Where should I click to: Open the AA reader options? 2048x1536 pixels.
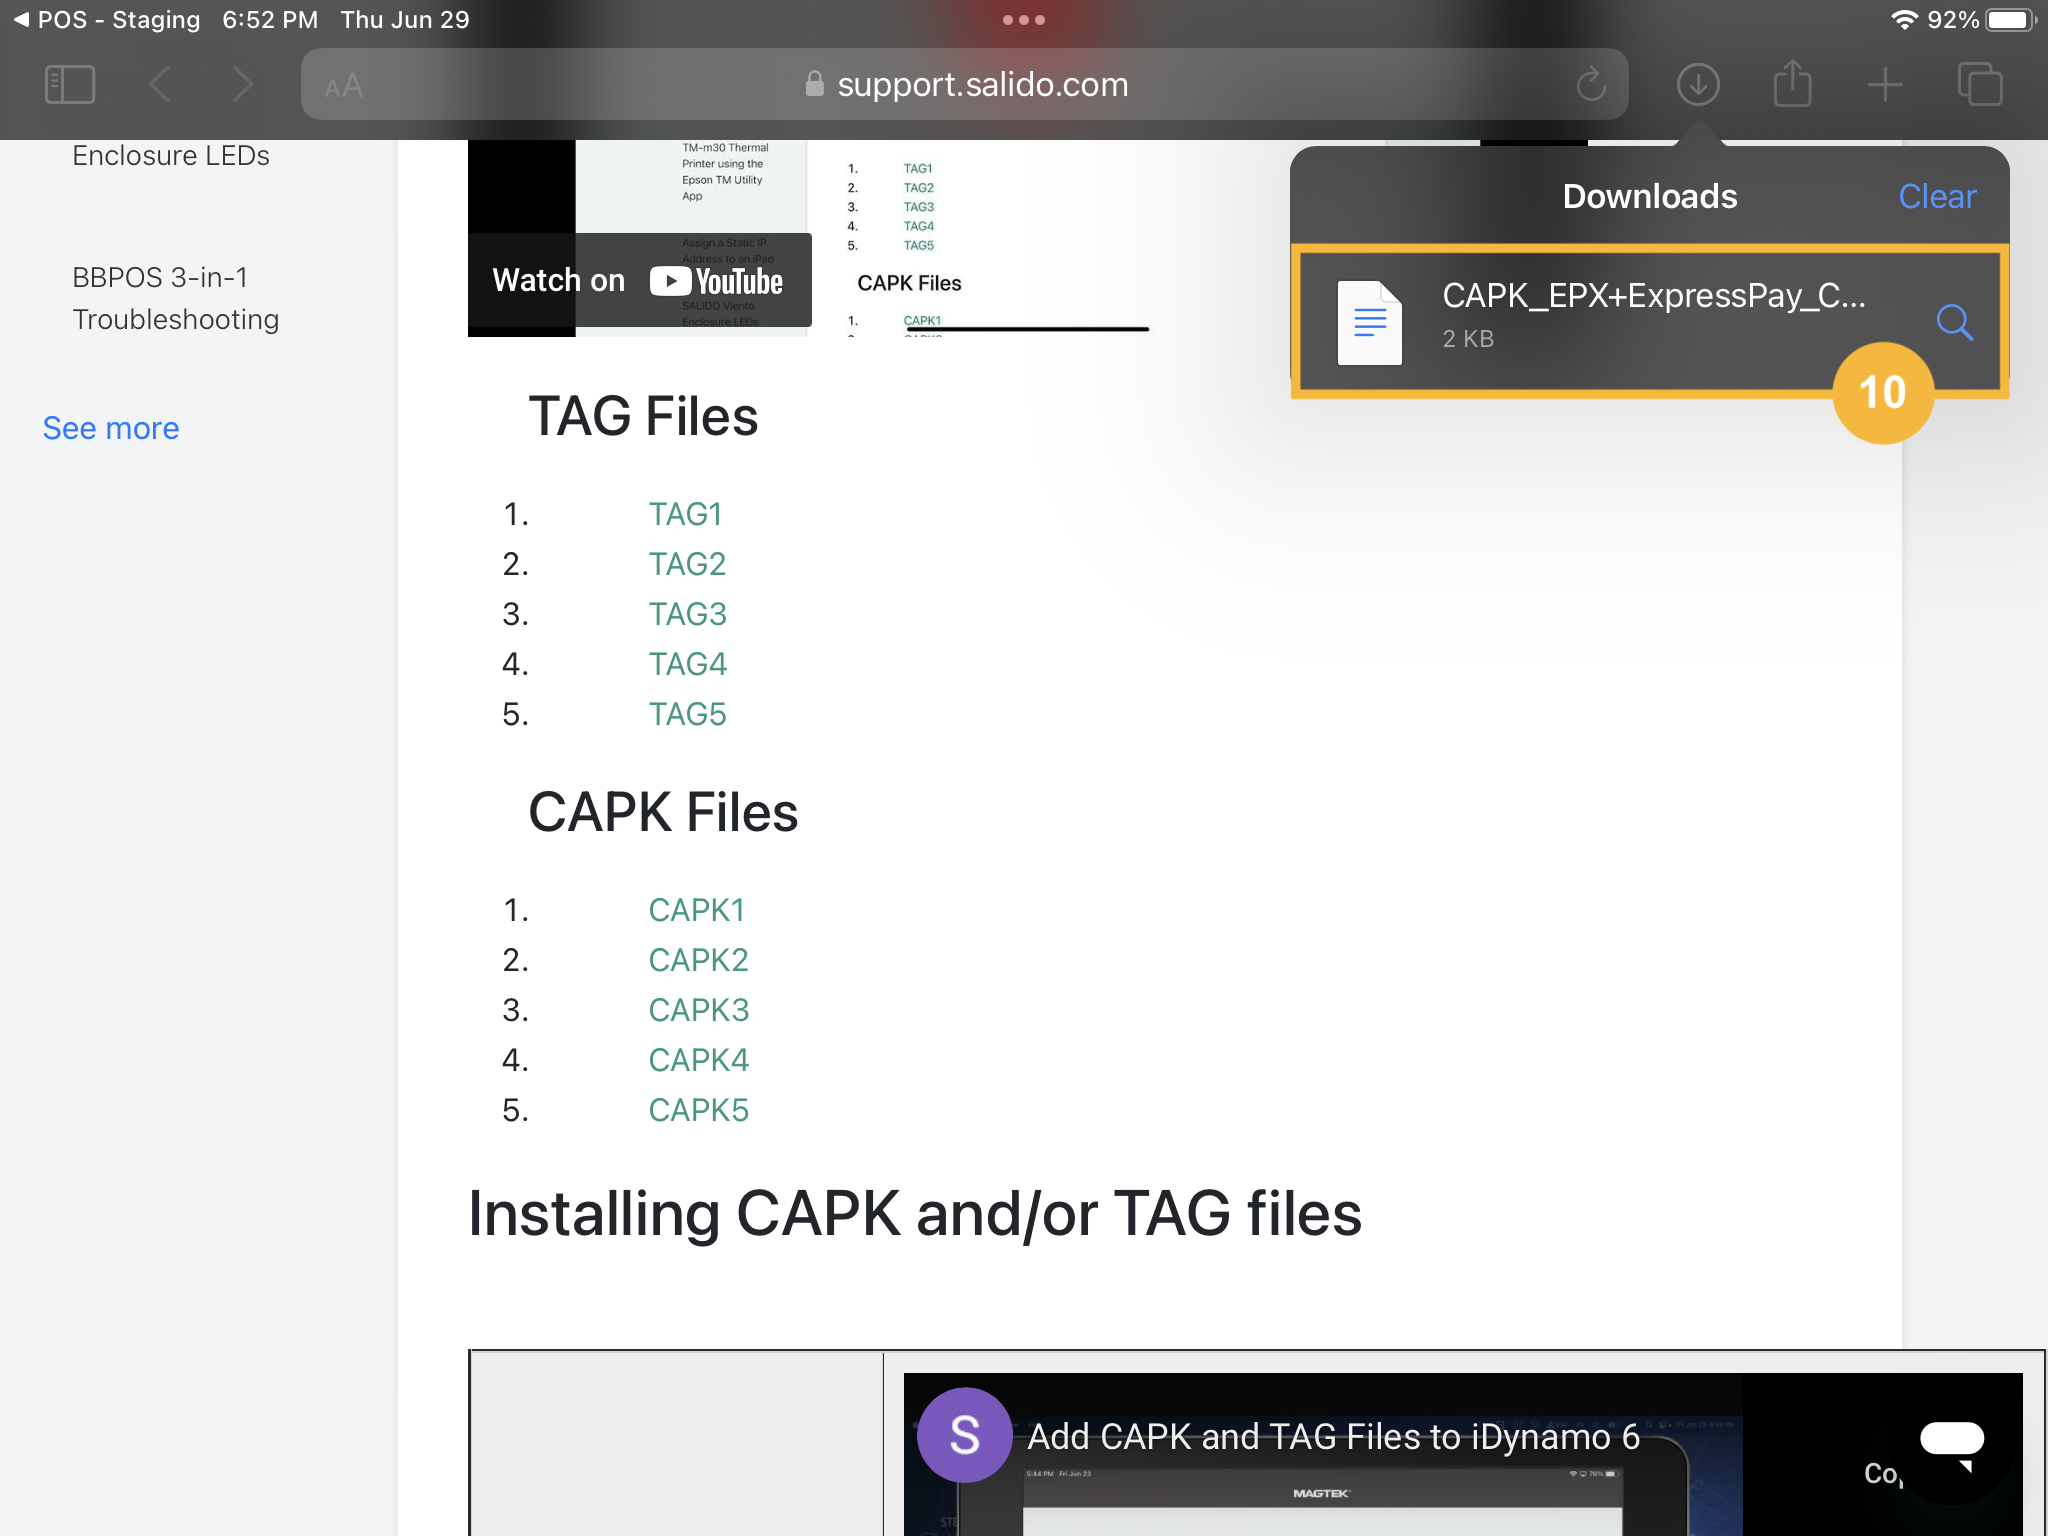pyautogui.click(x=343, y=86)
